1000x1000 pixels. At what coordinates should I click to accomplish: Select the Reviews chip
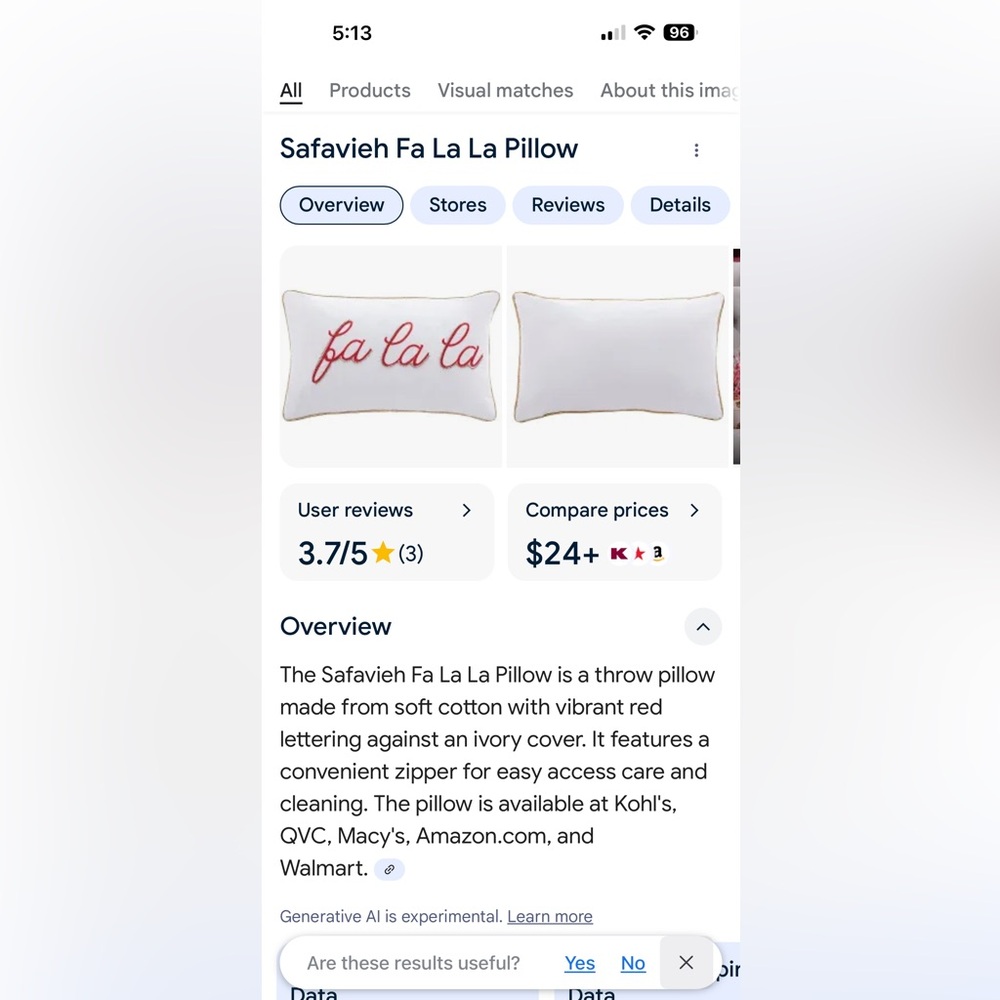pos(568,205)
